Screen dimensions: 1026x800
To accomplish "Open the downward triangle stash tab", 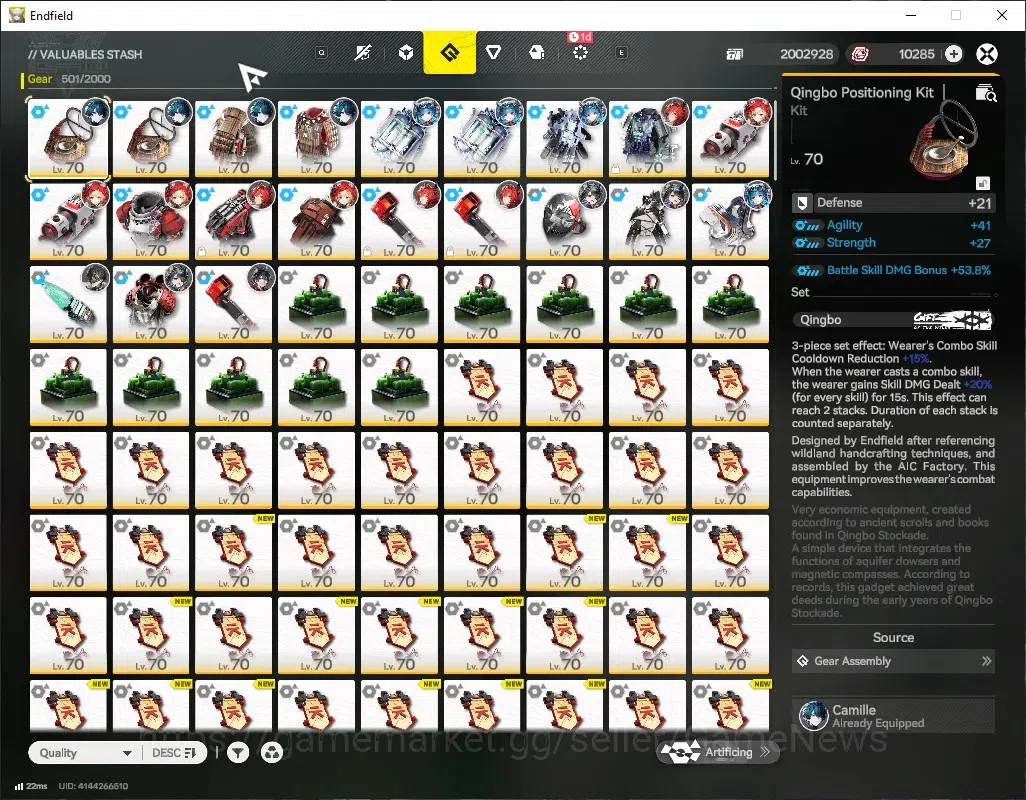I will (493, 52).
